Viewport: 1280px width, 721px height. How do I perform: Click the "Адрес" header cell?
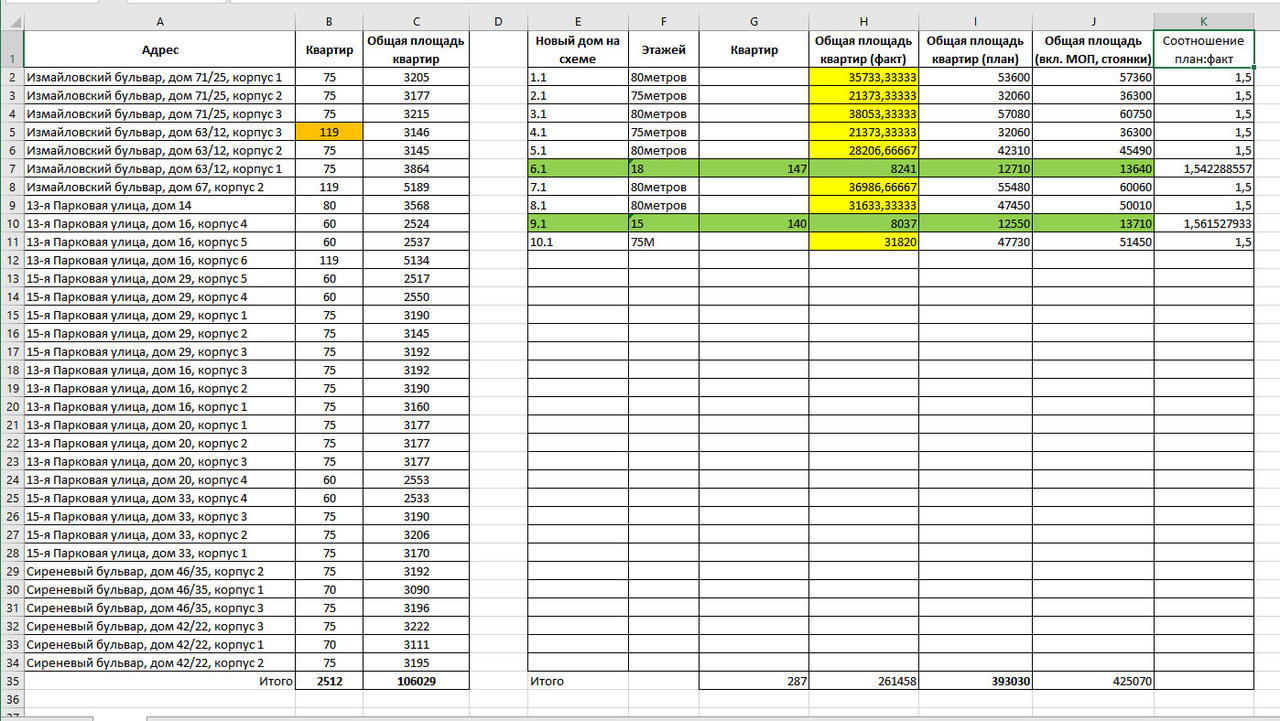coord(159,49)
